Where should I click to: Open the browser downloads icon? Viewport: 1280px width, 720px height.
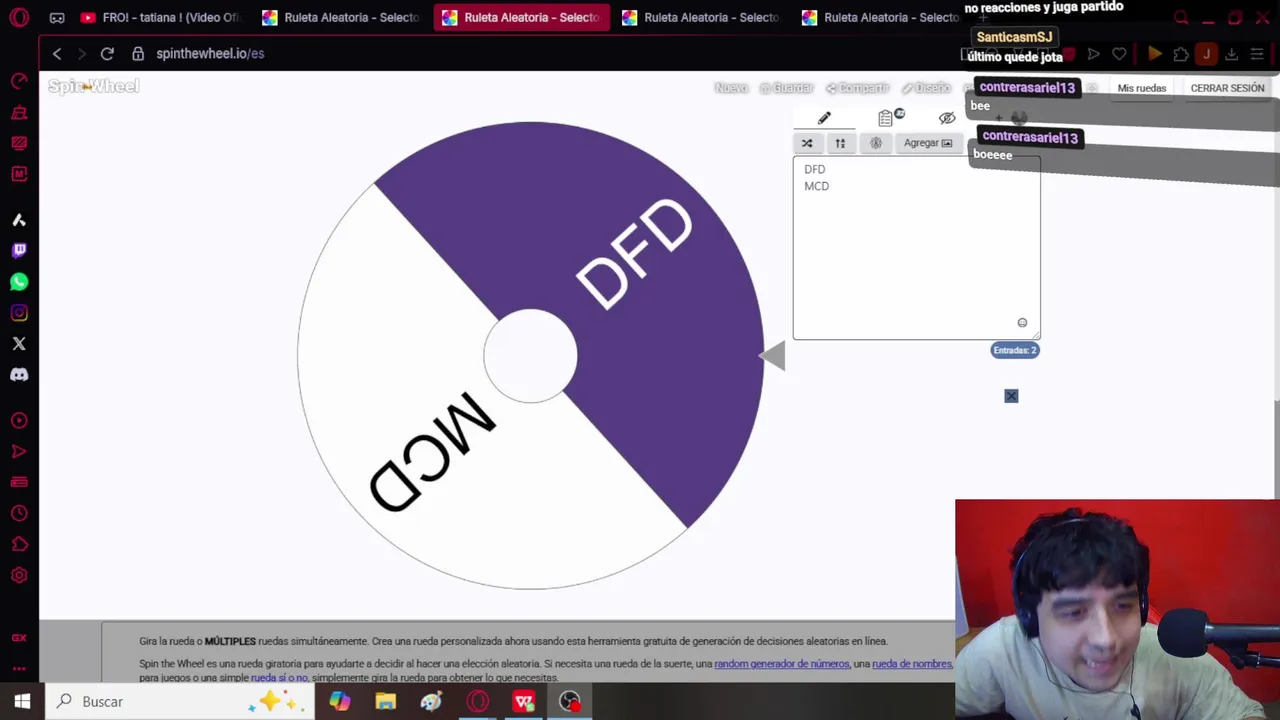pos(1232,54)
